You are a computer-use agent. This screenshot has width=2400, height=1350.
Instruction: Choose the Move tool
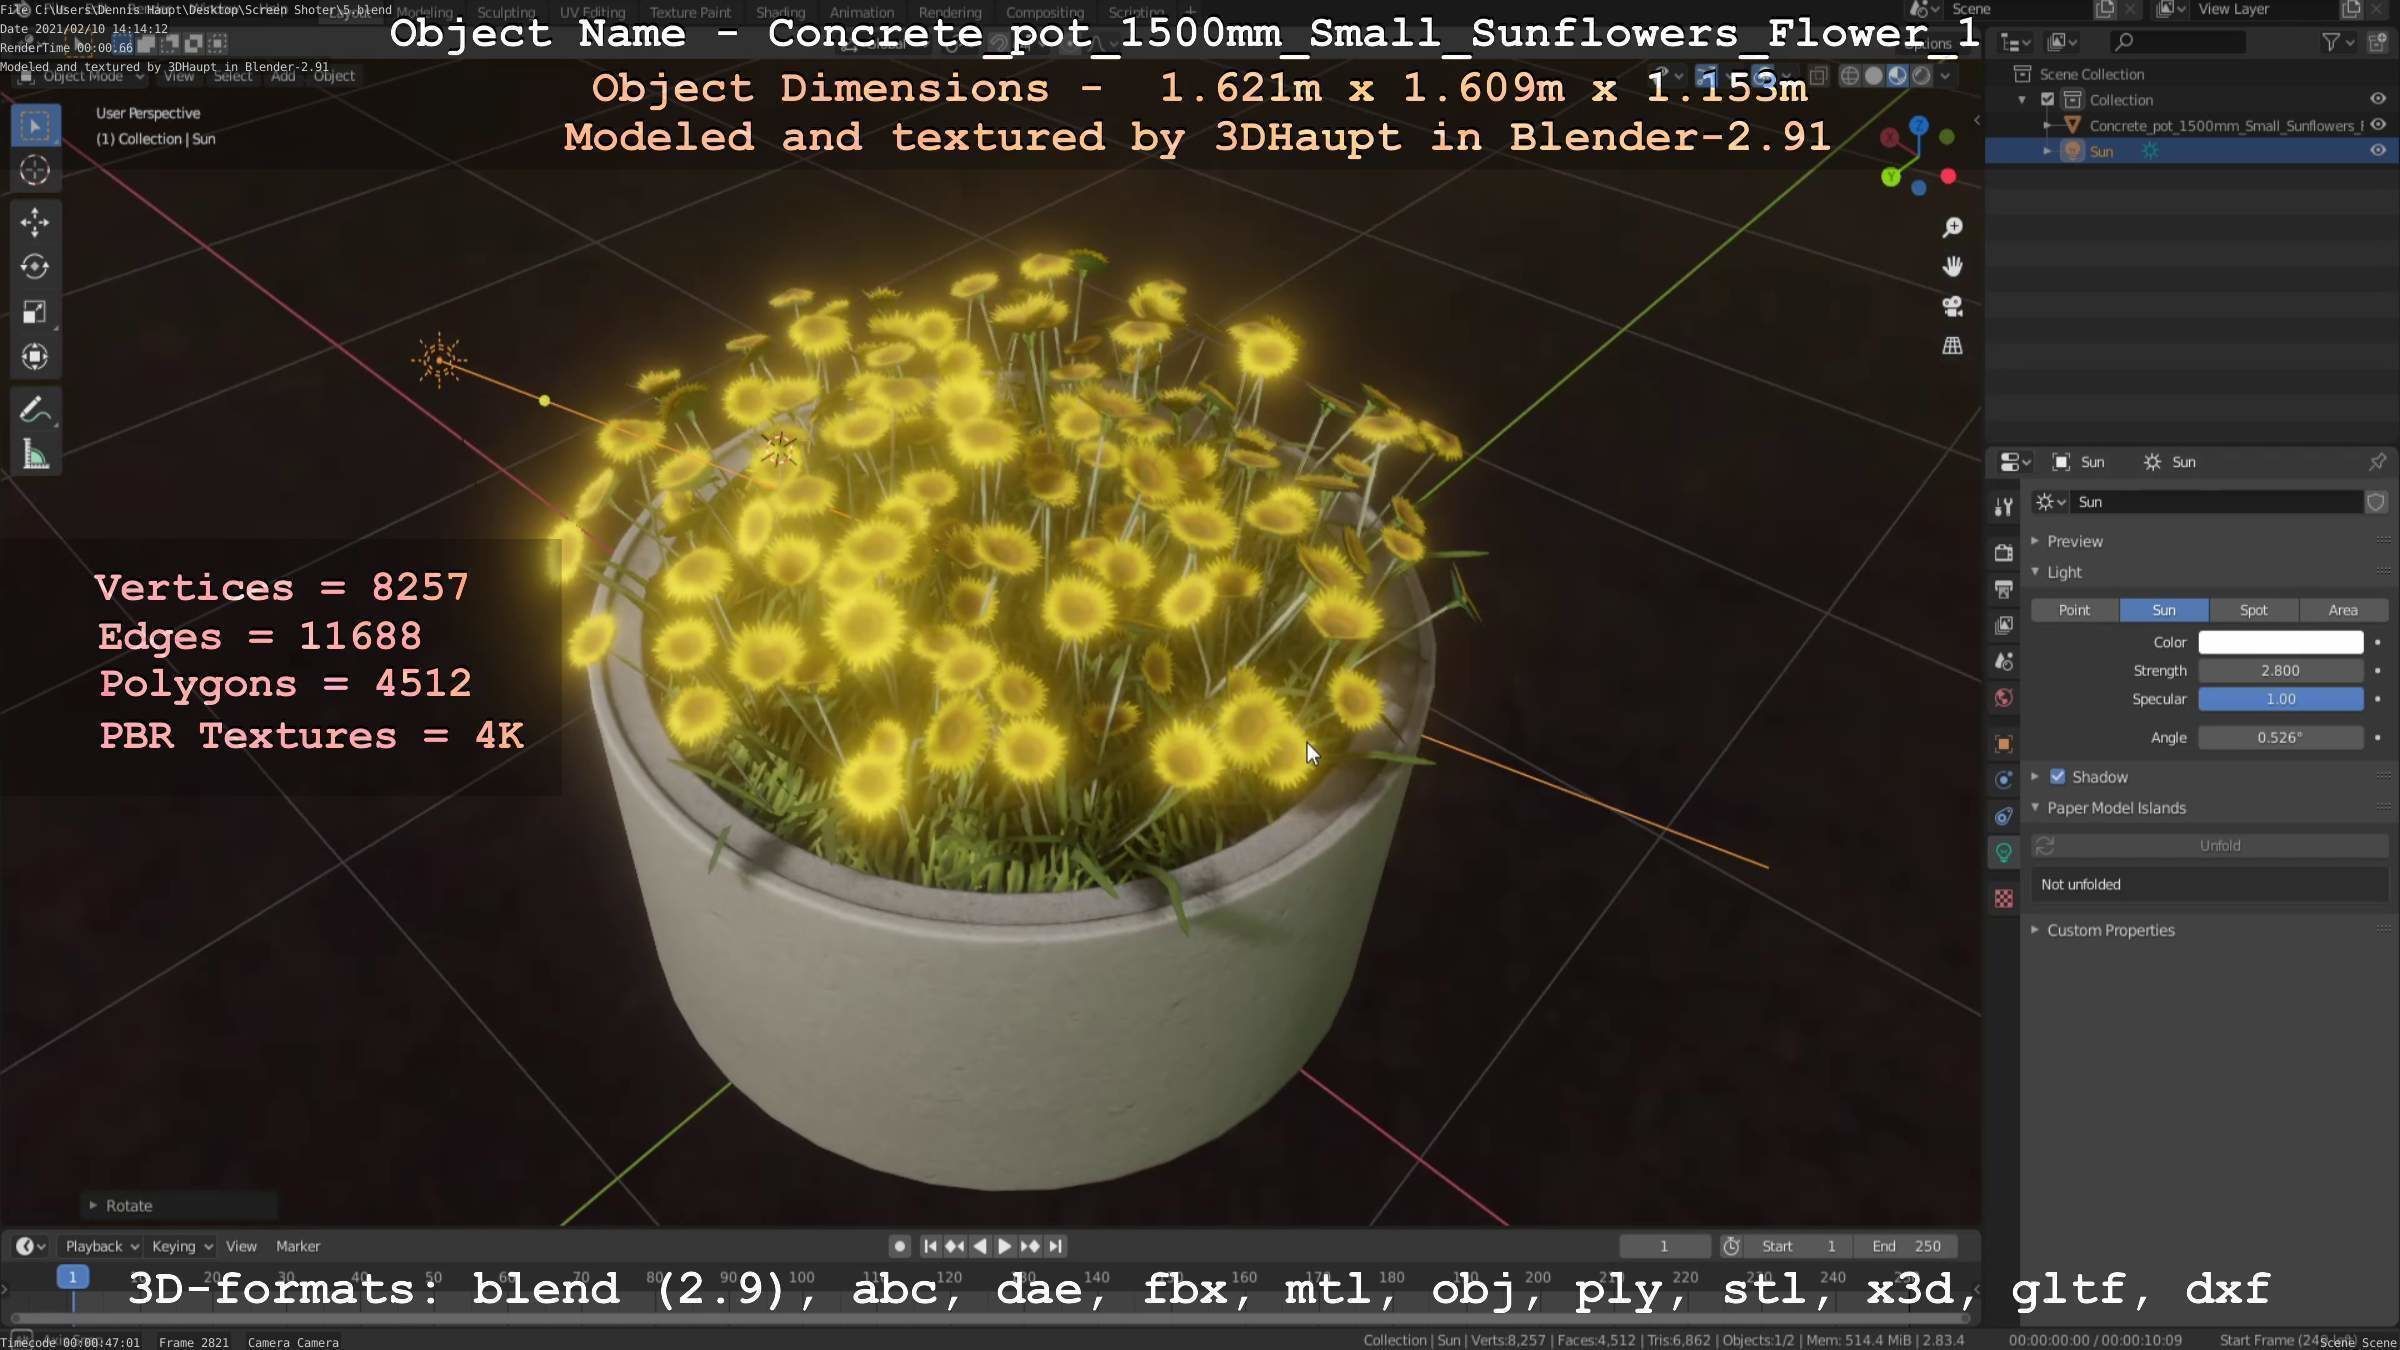[35, 222]
